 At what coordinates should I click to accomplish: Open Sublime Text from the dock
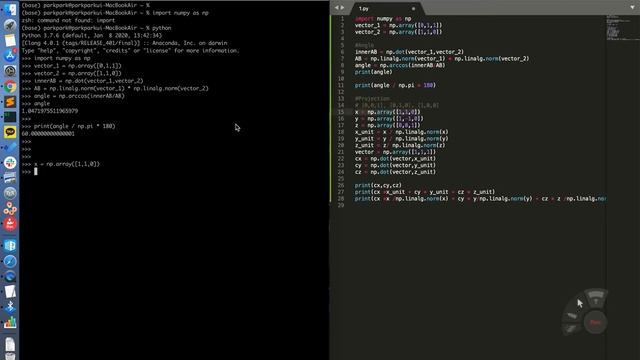[x=10, y=102]
